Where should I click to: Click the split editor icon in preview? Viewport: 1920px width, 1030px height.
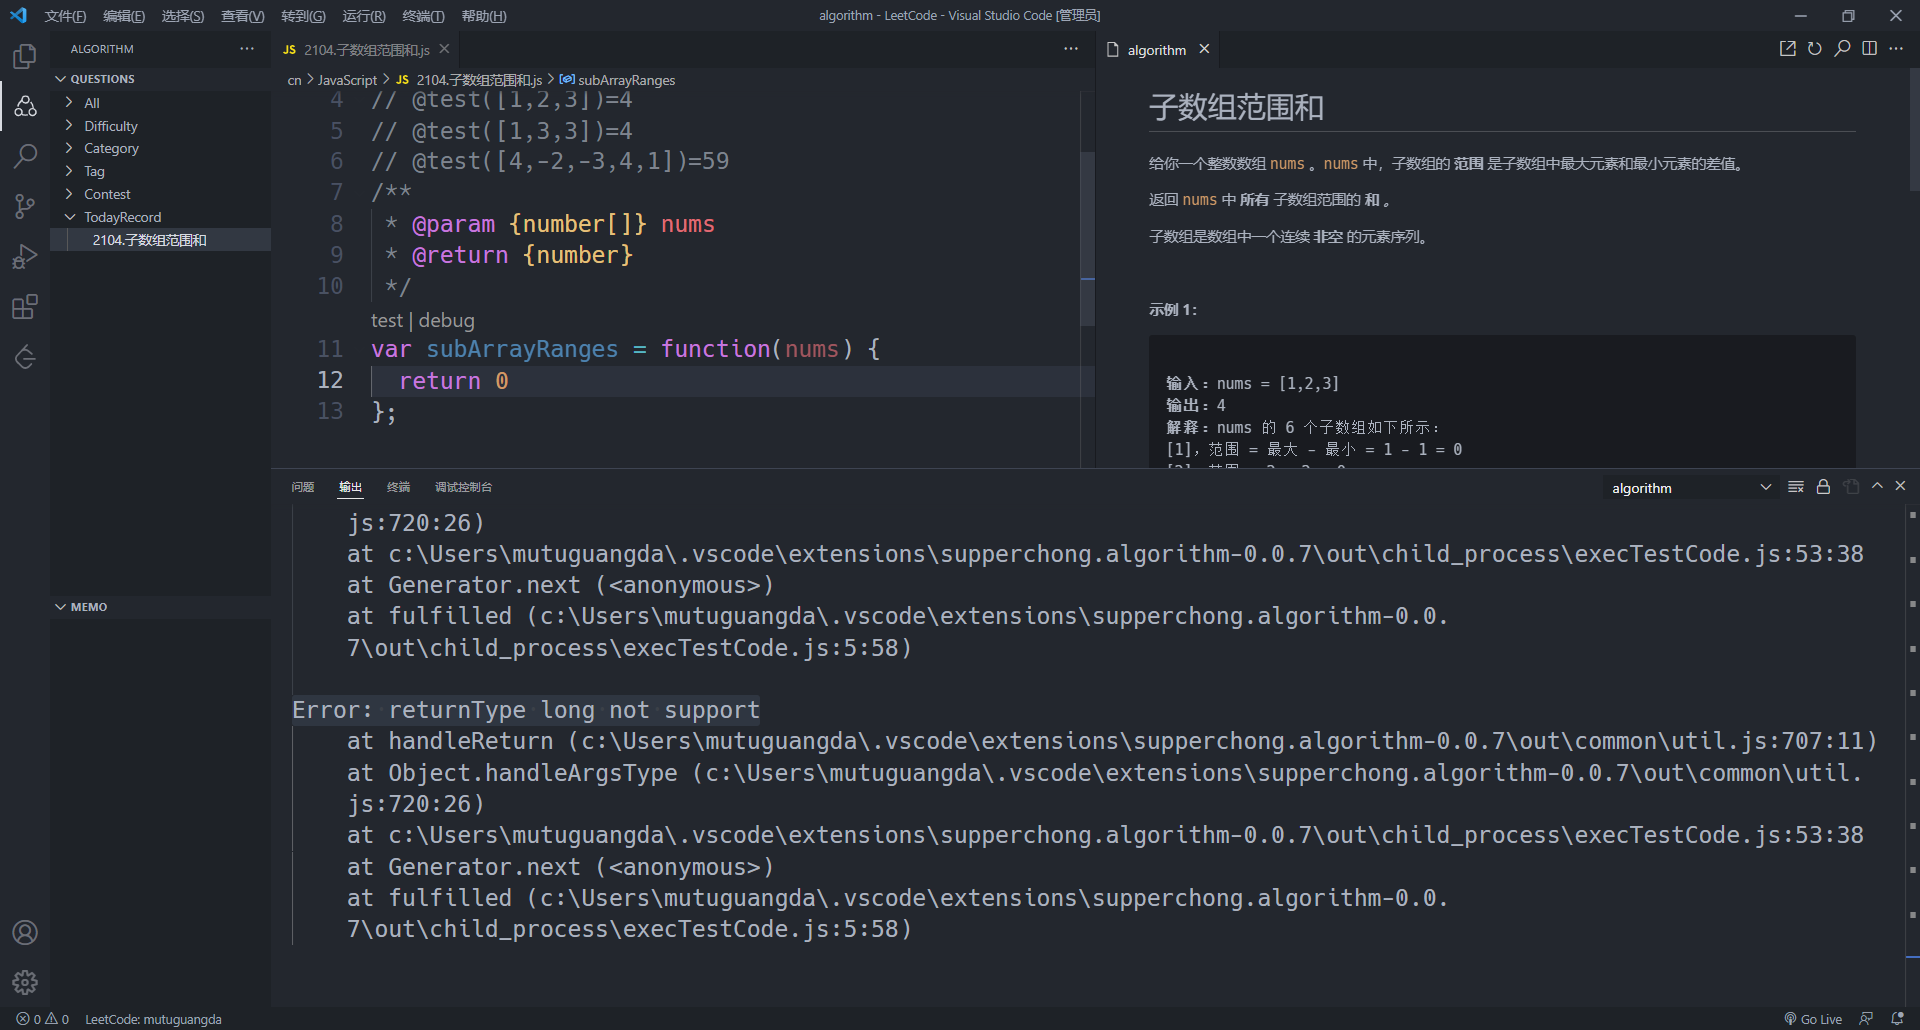1870,48
